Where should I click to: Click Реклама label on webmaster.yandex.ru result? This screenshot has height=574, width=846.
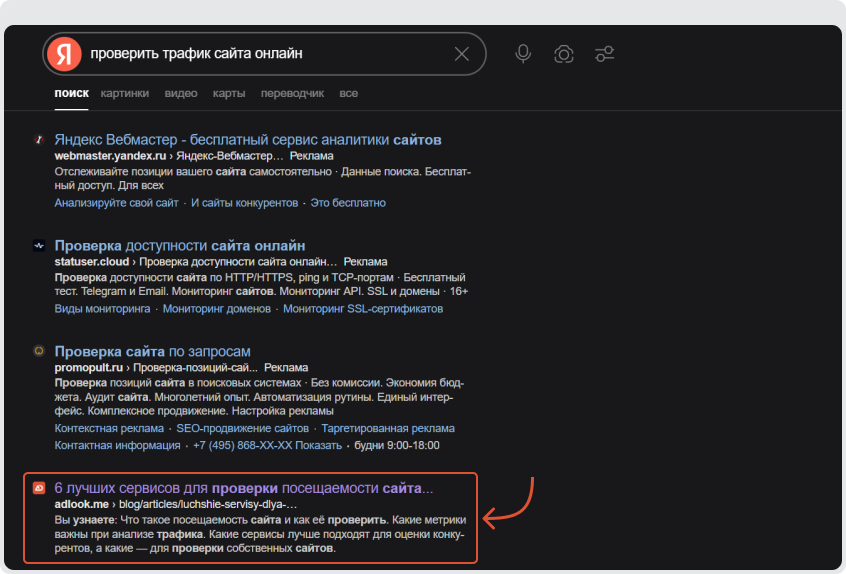point(311,156)
